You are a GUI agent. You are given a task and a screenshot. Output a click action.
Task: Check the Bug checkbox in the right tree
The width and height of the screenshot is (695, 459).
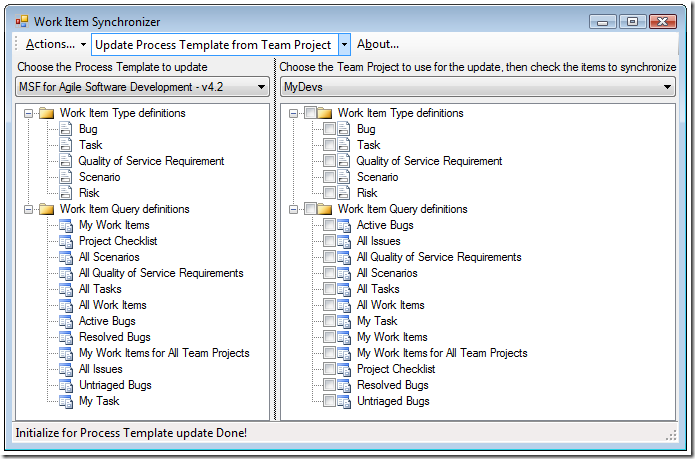click(x=329, y=129)
